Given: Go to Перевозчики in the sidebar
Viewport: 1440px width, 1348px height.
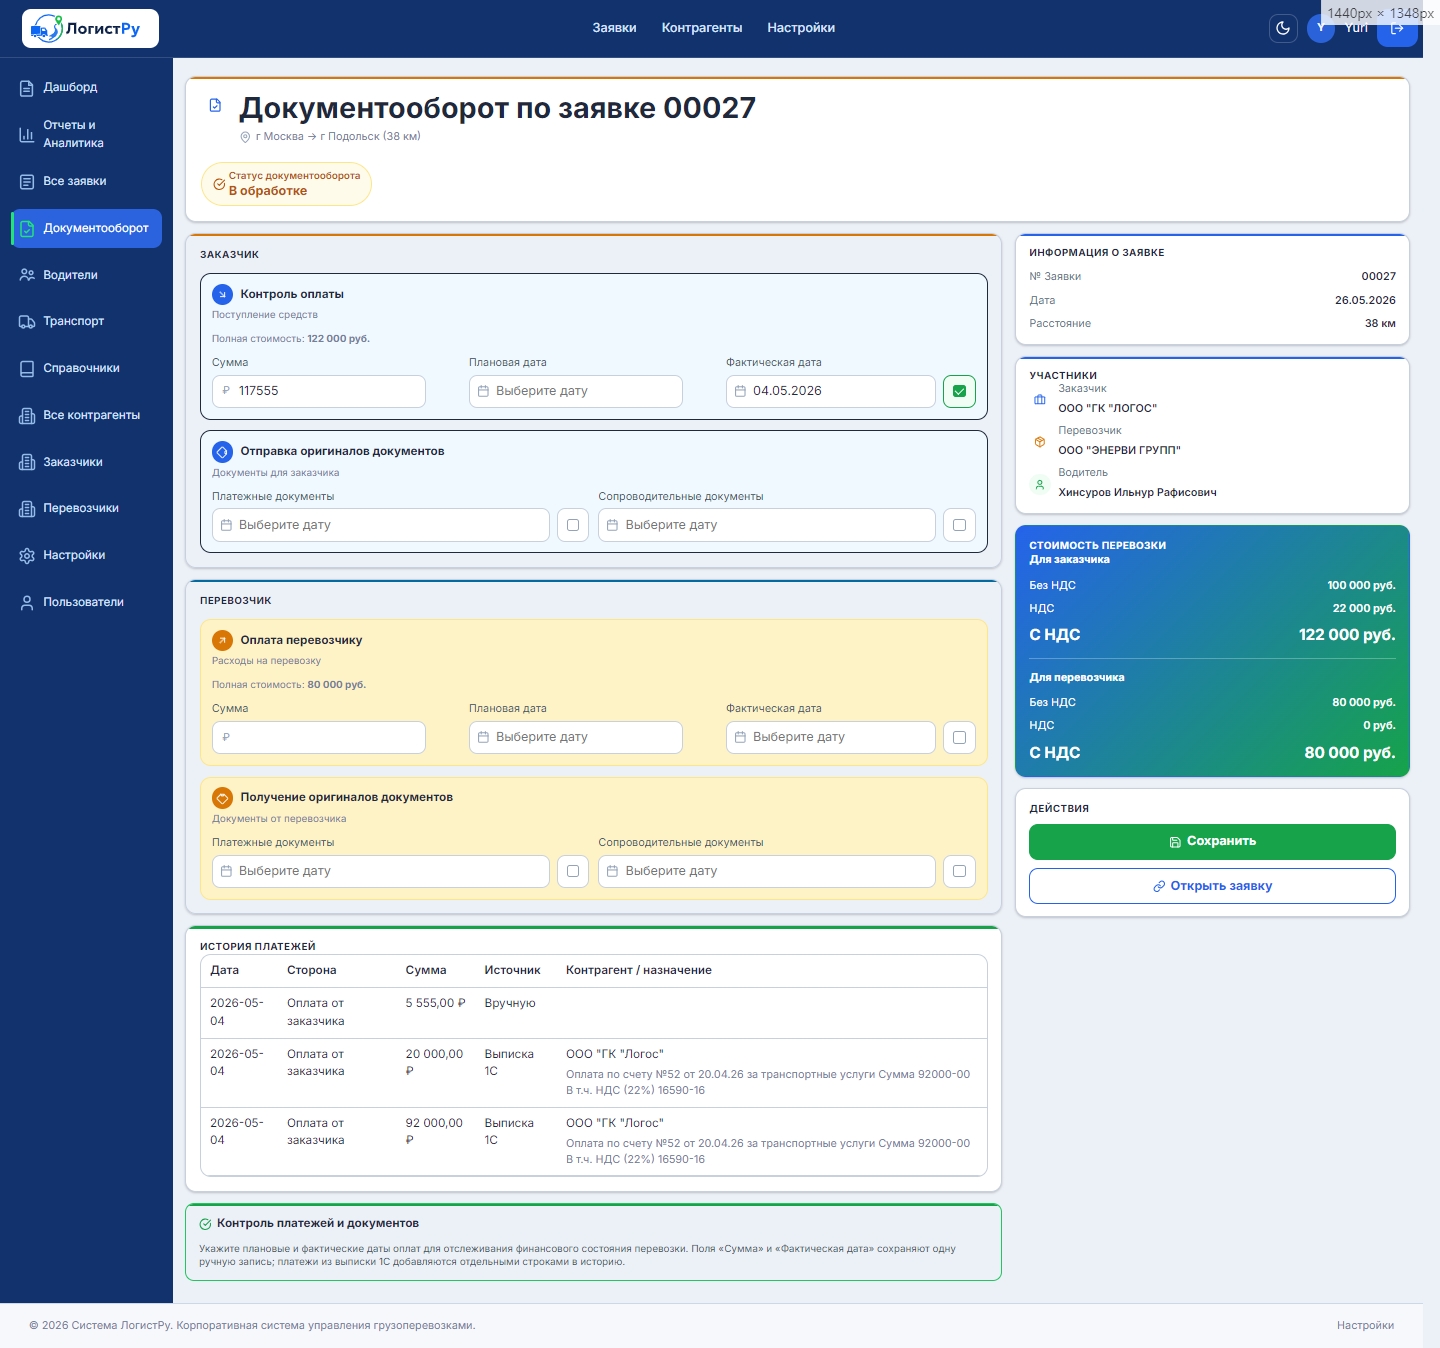Looking at the screenshot, I should (86, 508).
